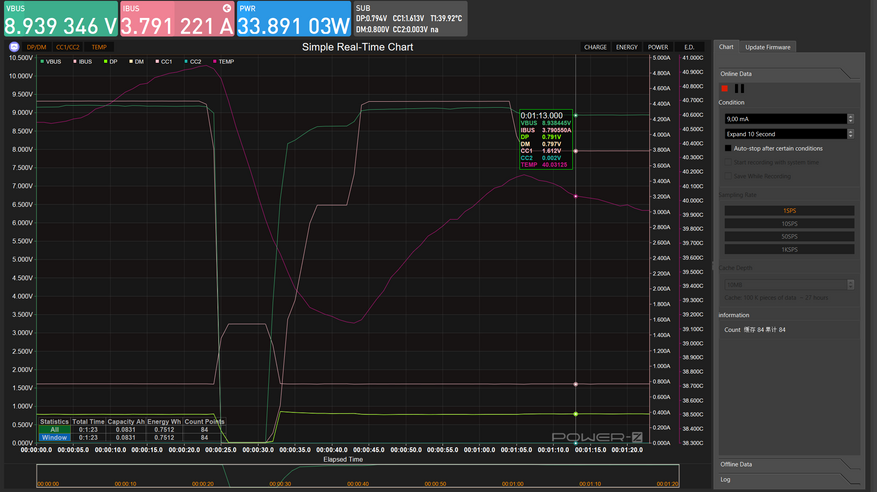The image size is (877, 492).
Task: Adjust the 9,00 mA stepper arrows
Action: pos(850,118)
